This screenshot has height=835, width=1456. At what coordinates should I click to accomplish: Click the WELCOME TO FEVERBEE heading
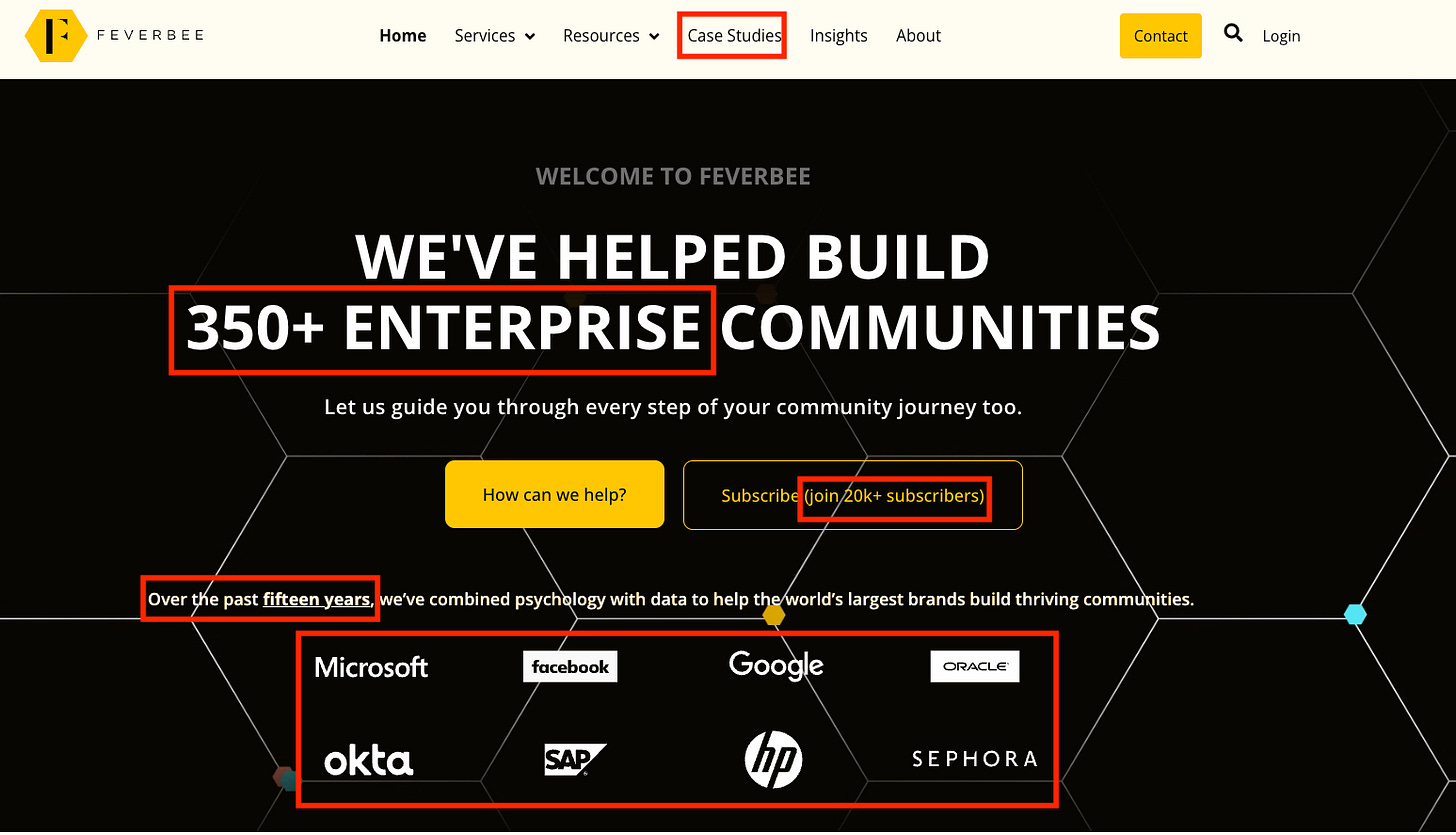pos(673,177)
